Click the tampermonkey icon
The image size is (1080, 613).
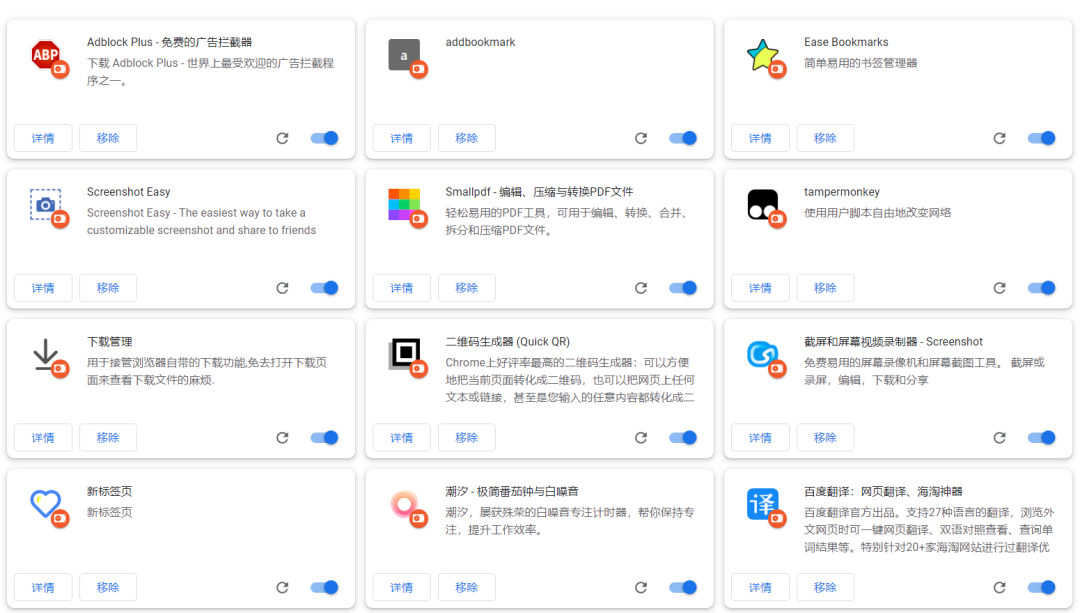point(762,205)
